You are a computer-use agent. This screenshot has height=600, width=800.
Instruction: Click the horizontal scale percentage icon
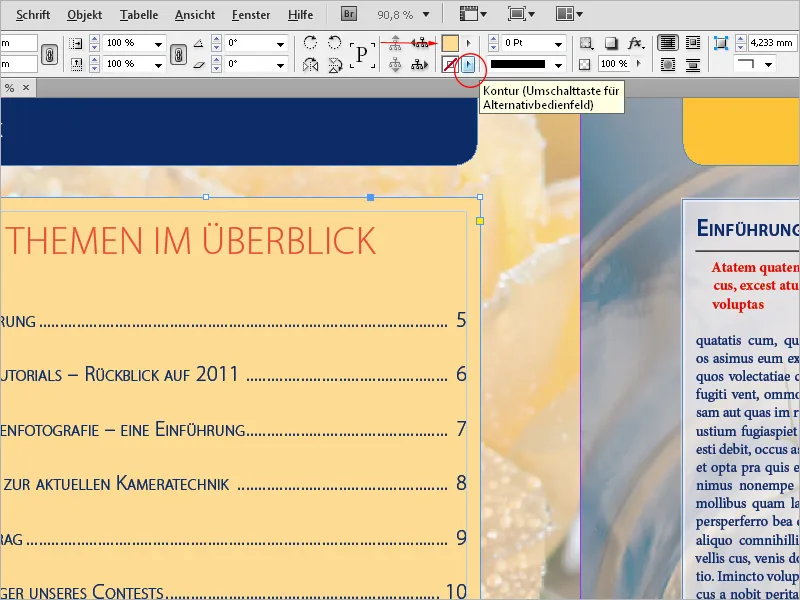click(76, 44)
